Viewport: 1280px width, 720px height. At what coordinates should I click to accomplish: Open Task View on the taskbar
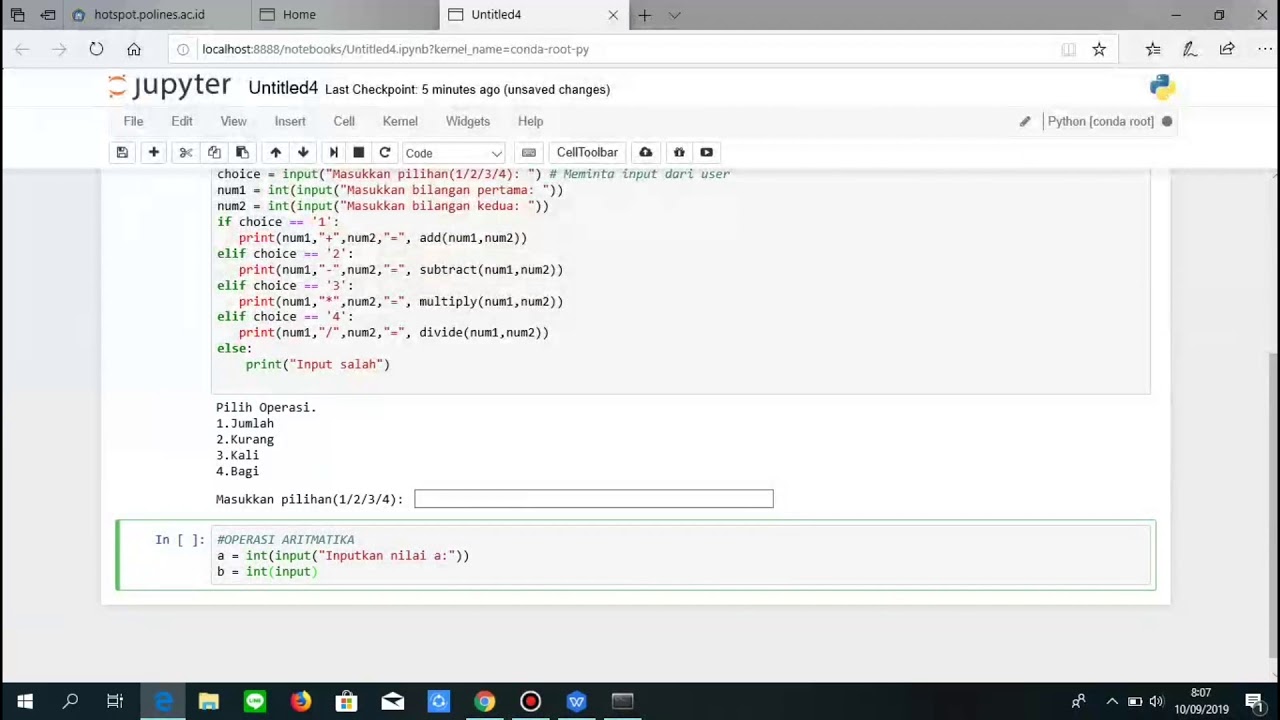coord(115,701)
